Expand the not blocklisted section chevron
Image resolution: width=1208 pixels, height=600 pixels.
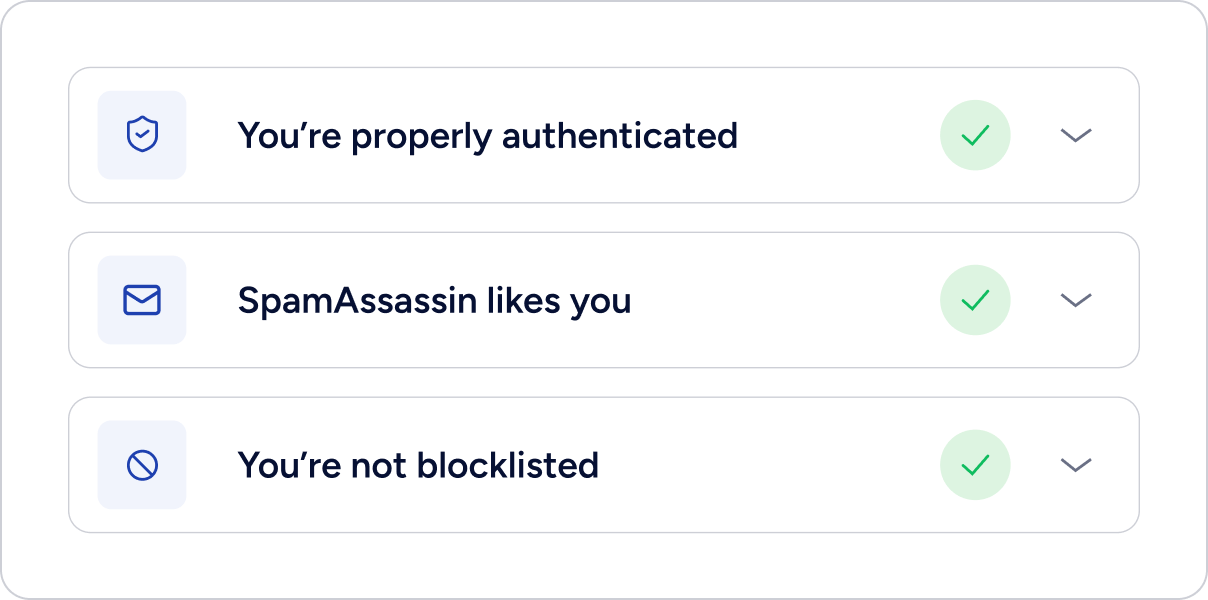(x=1076, y=465)
